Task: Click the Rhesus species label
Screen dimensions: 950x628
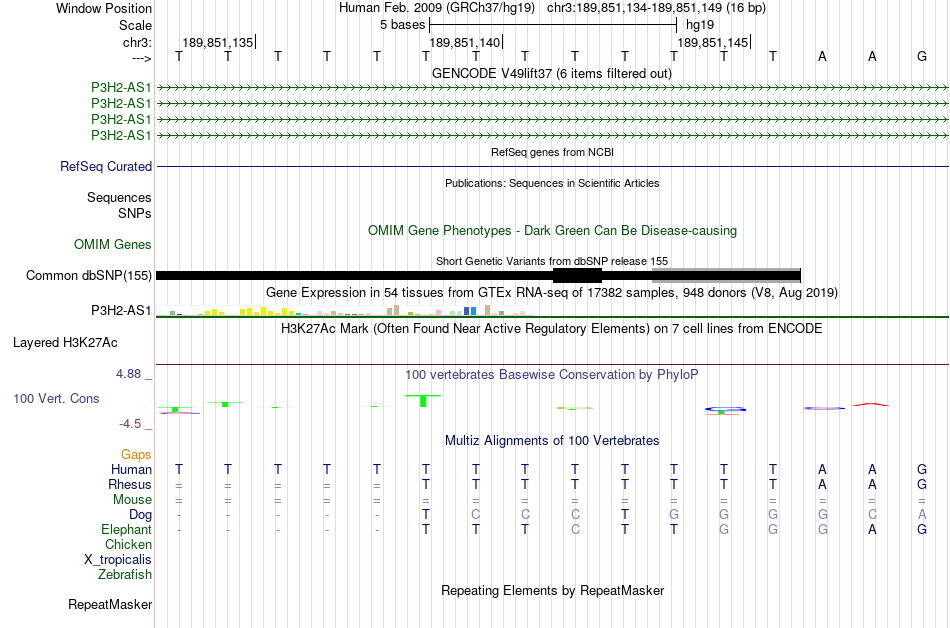Action: pos(130,484)
